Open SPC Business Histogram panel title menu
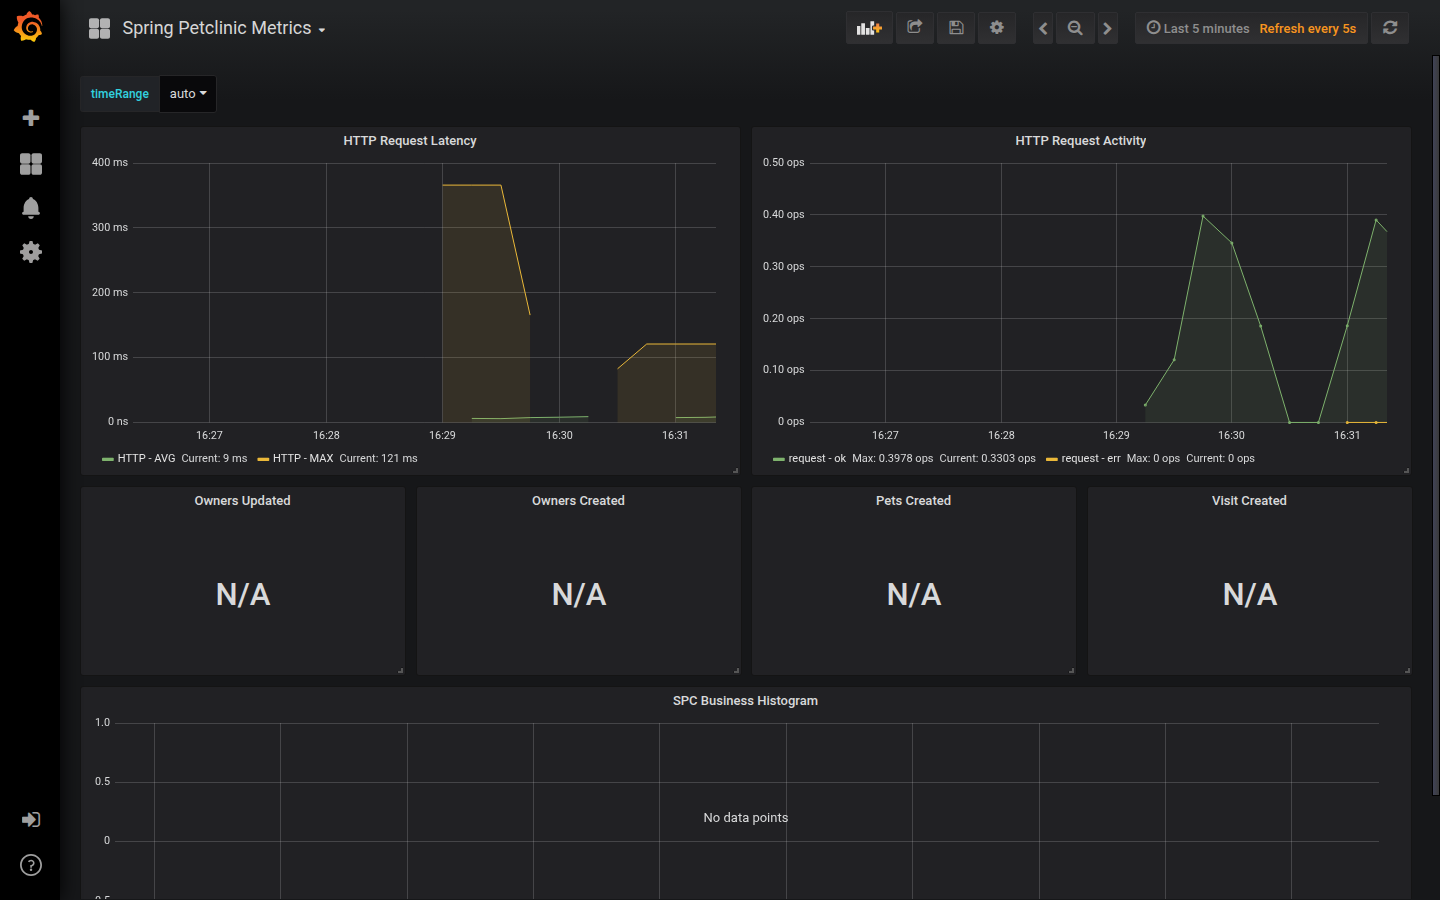Image resolution: width=1440 pixels, height=900 pixels. (x=745, y=701)
